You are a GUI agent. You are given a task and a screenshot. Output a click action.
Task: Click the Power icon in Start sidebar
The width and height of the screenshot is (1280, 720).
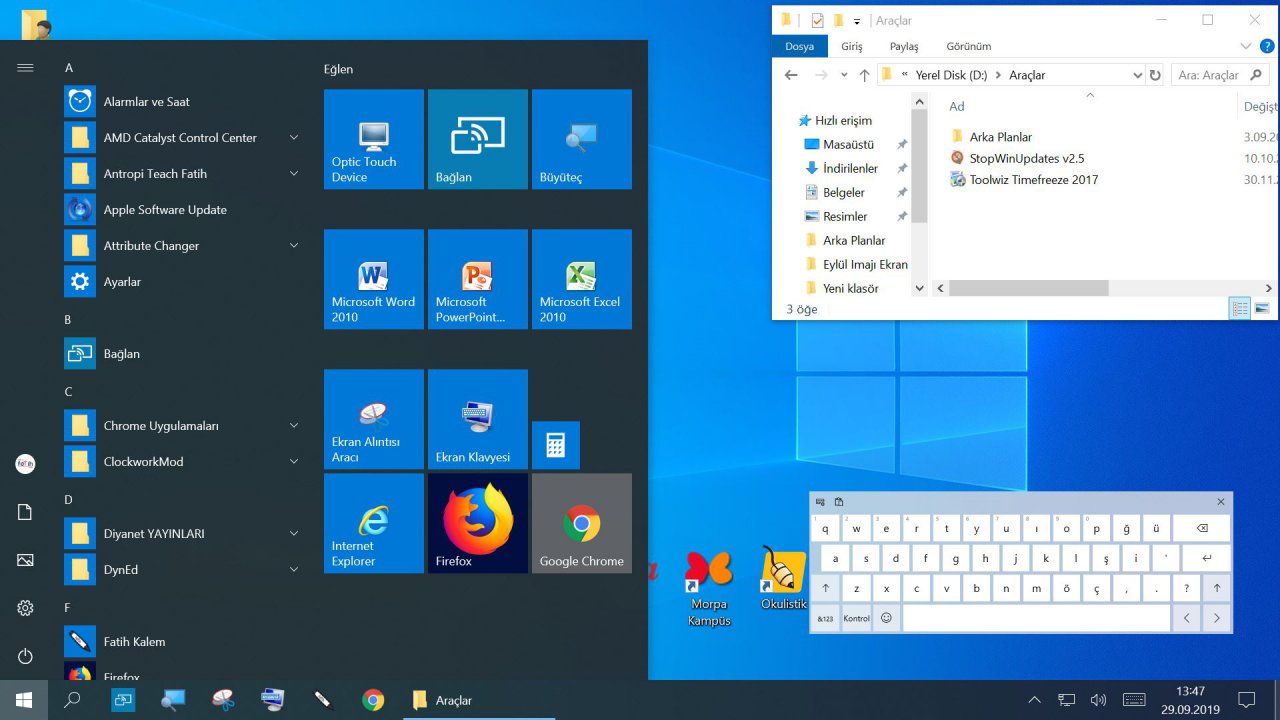[x=25, y=656]
